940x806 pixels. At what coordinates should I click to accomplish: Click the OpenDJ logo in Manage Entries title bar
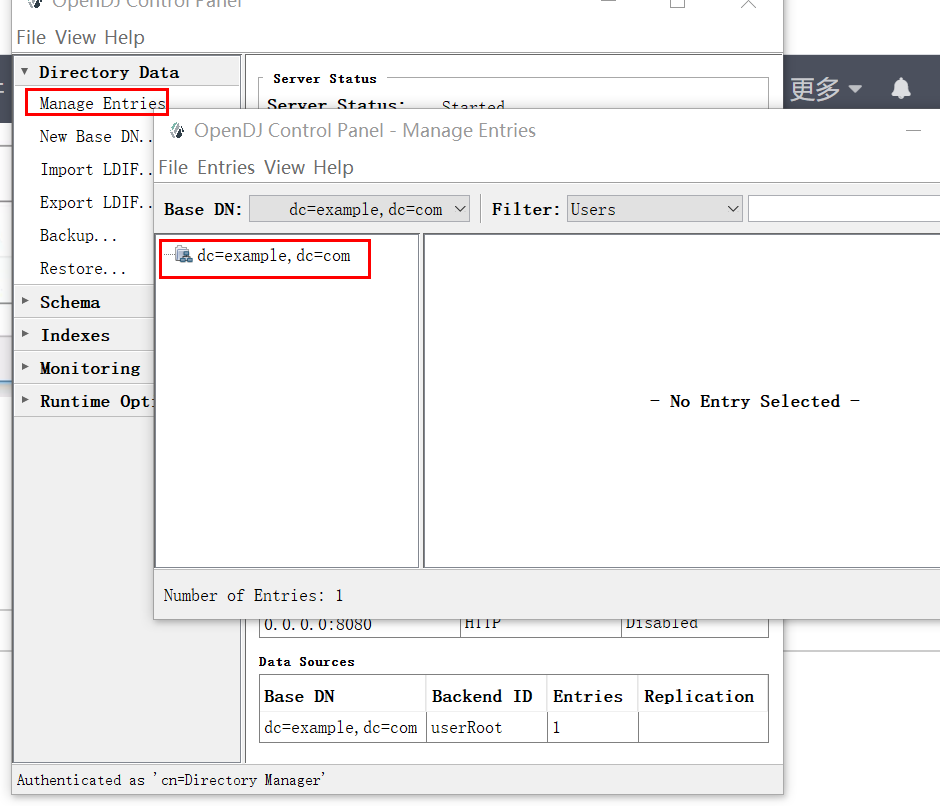[177, 130]
